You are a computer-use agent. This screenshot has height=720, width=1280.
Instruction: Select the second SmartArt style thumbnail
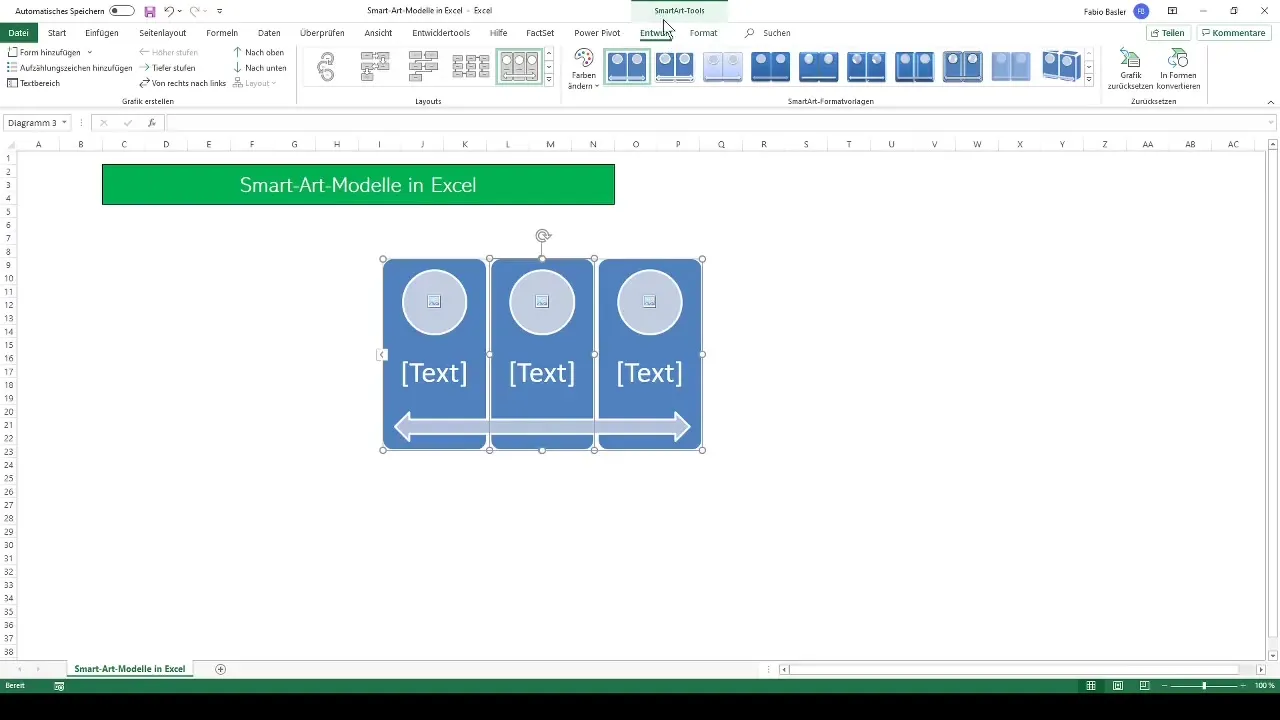tap(675, 67)
